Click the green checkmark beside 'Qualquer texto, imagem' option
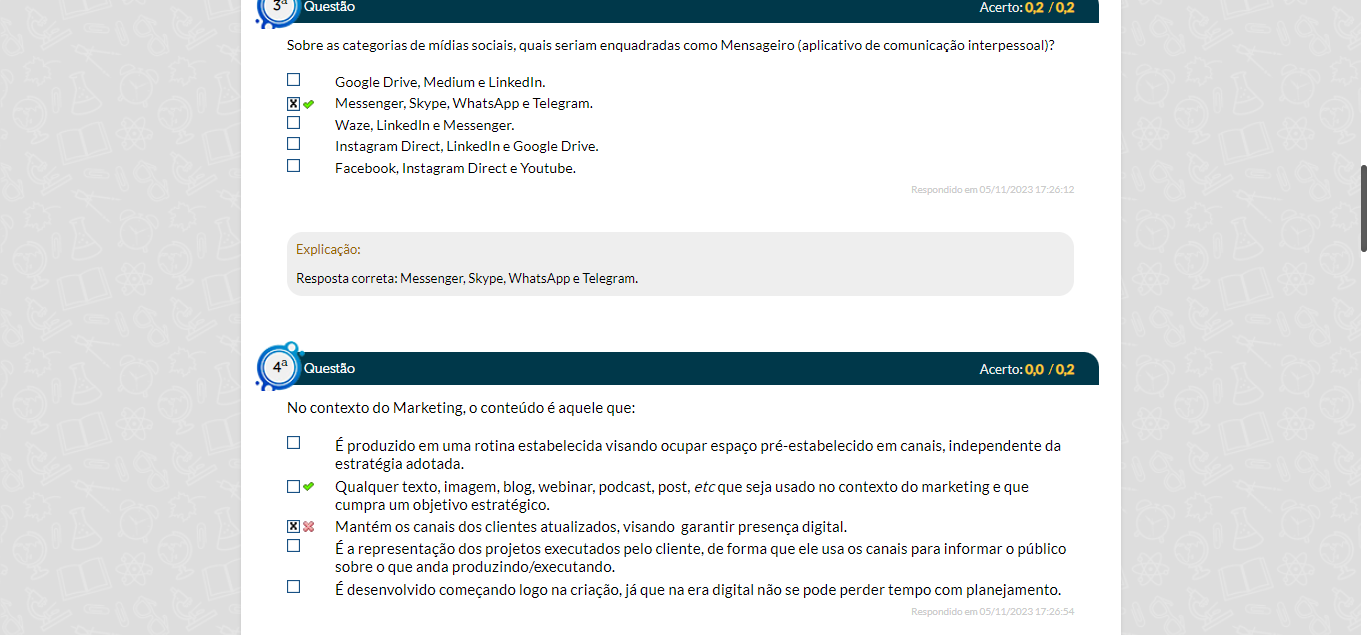The image size is (1367, 635). 309,487
